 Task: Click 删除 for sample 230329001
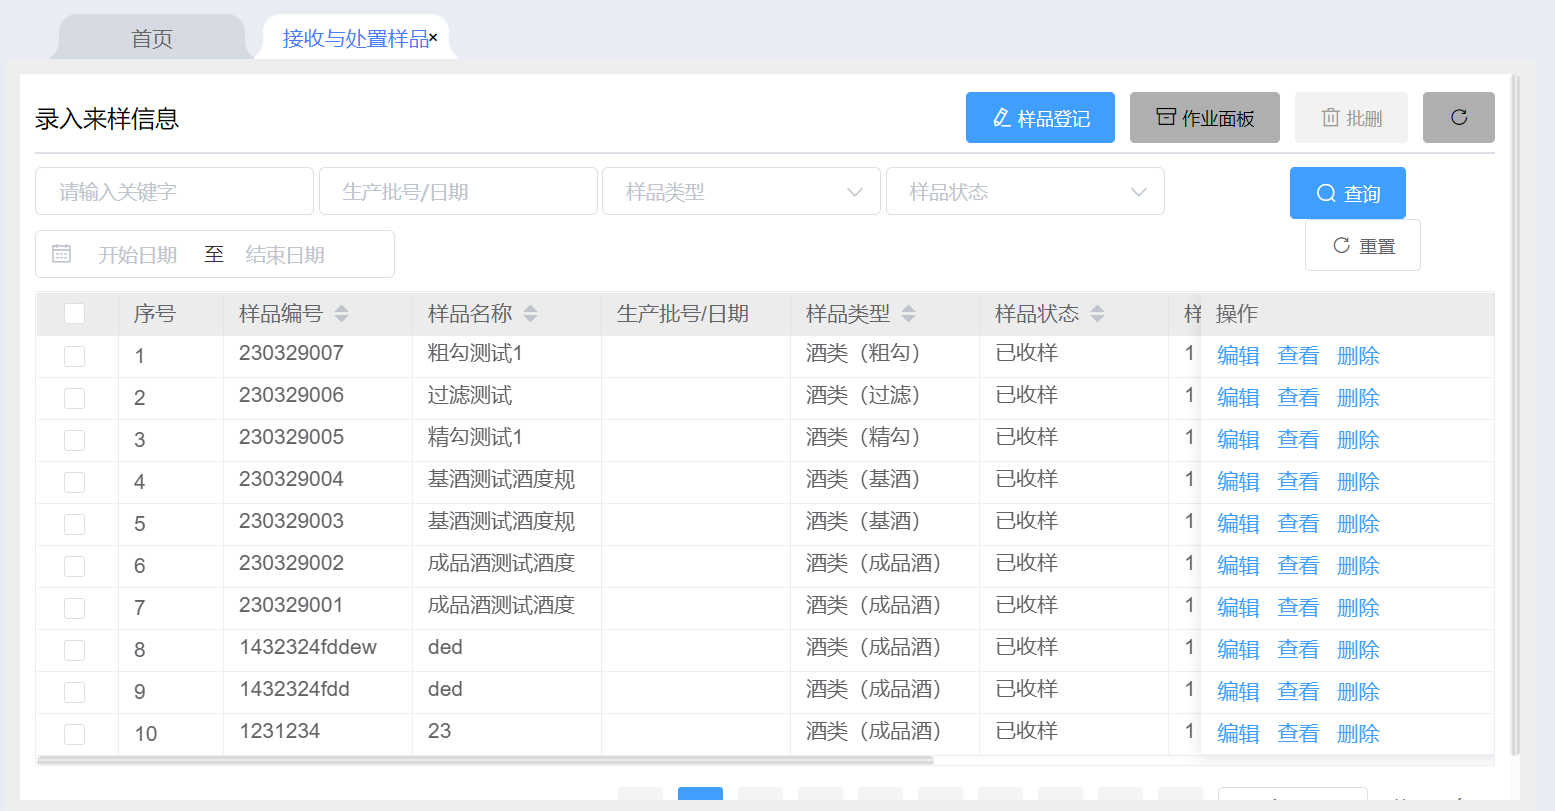[1358, 608]
